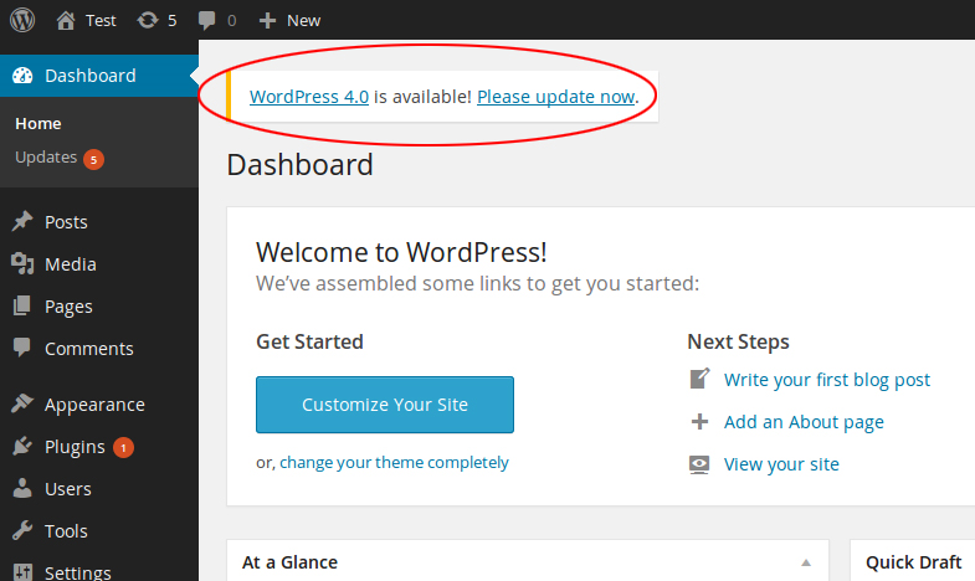Open the comments bubble icon in admin bar
Image resolution: width=975 pixels, height=581 pixels.
pos(206,21)
